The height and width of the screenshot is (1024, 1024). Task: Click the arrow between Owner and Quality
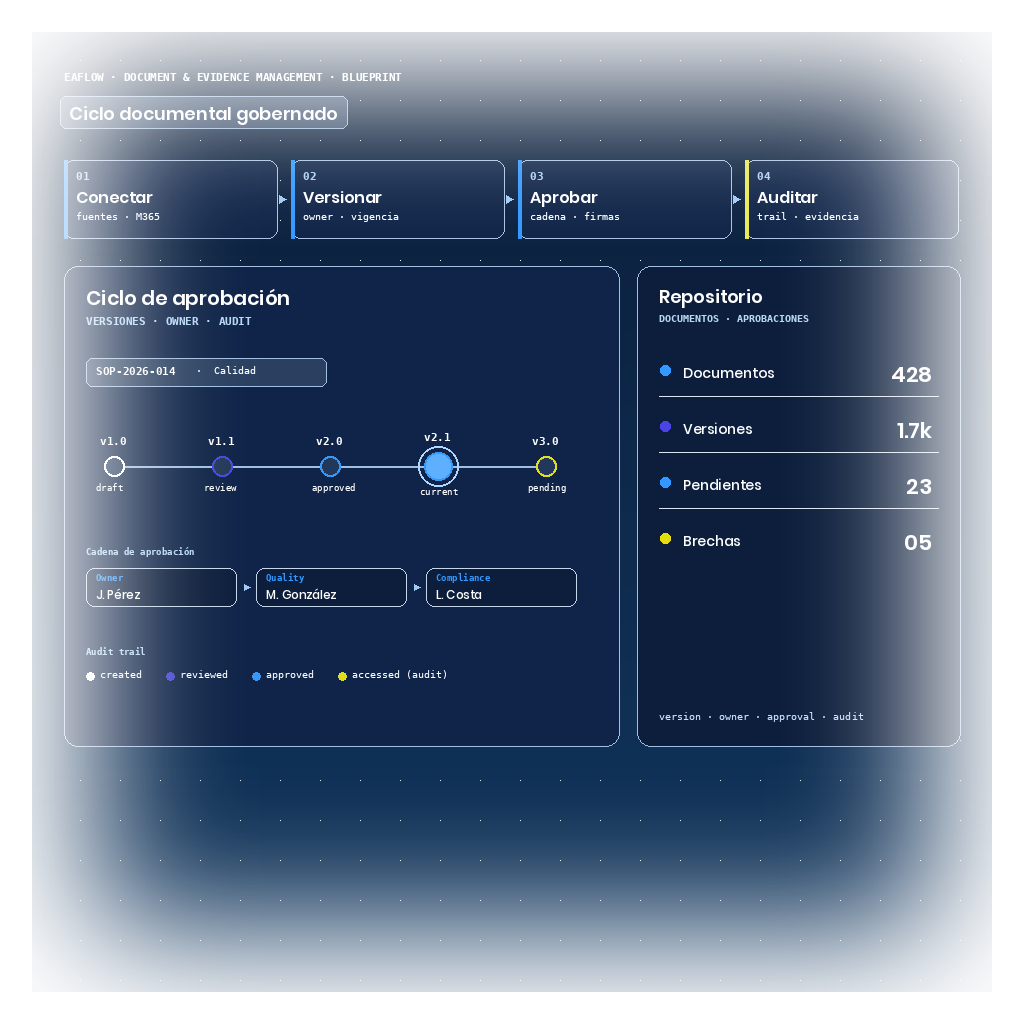click(x=247, y=587)
